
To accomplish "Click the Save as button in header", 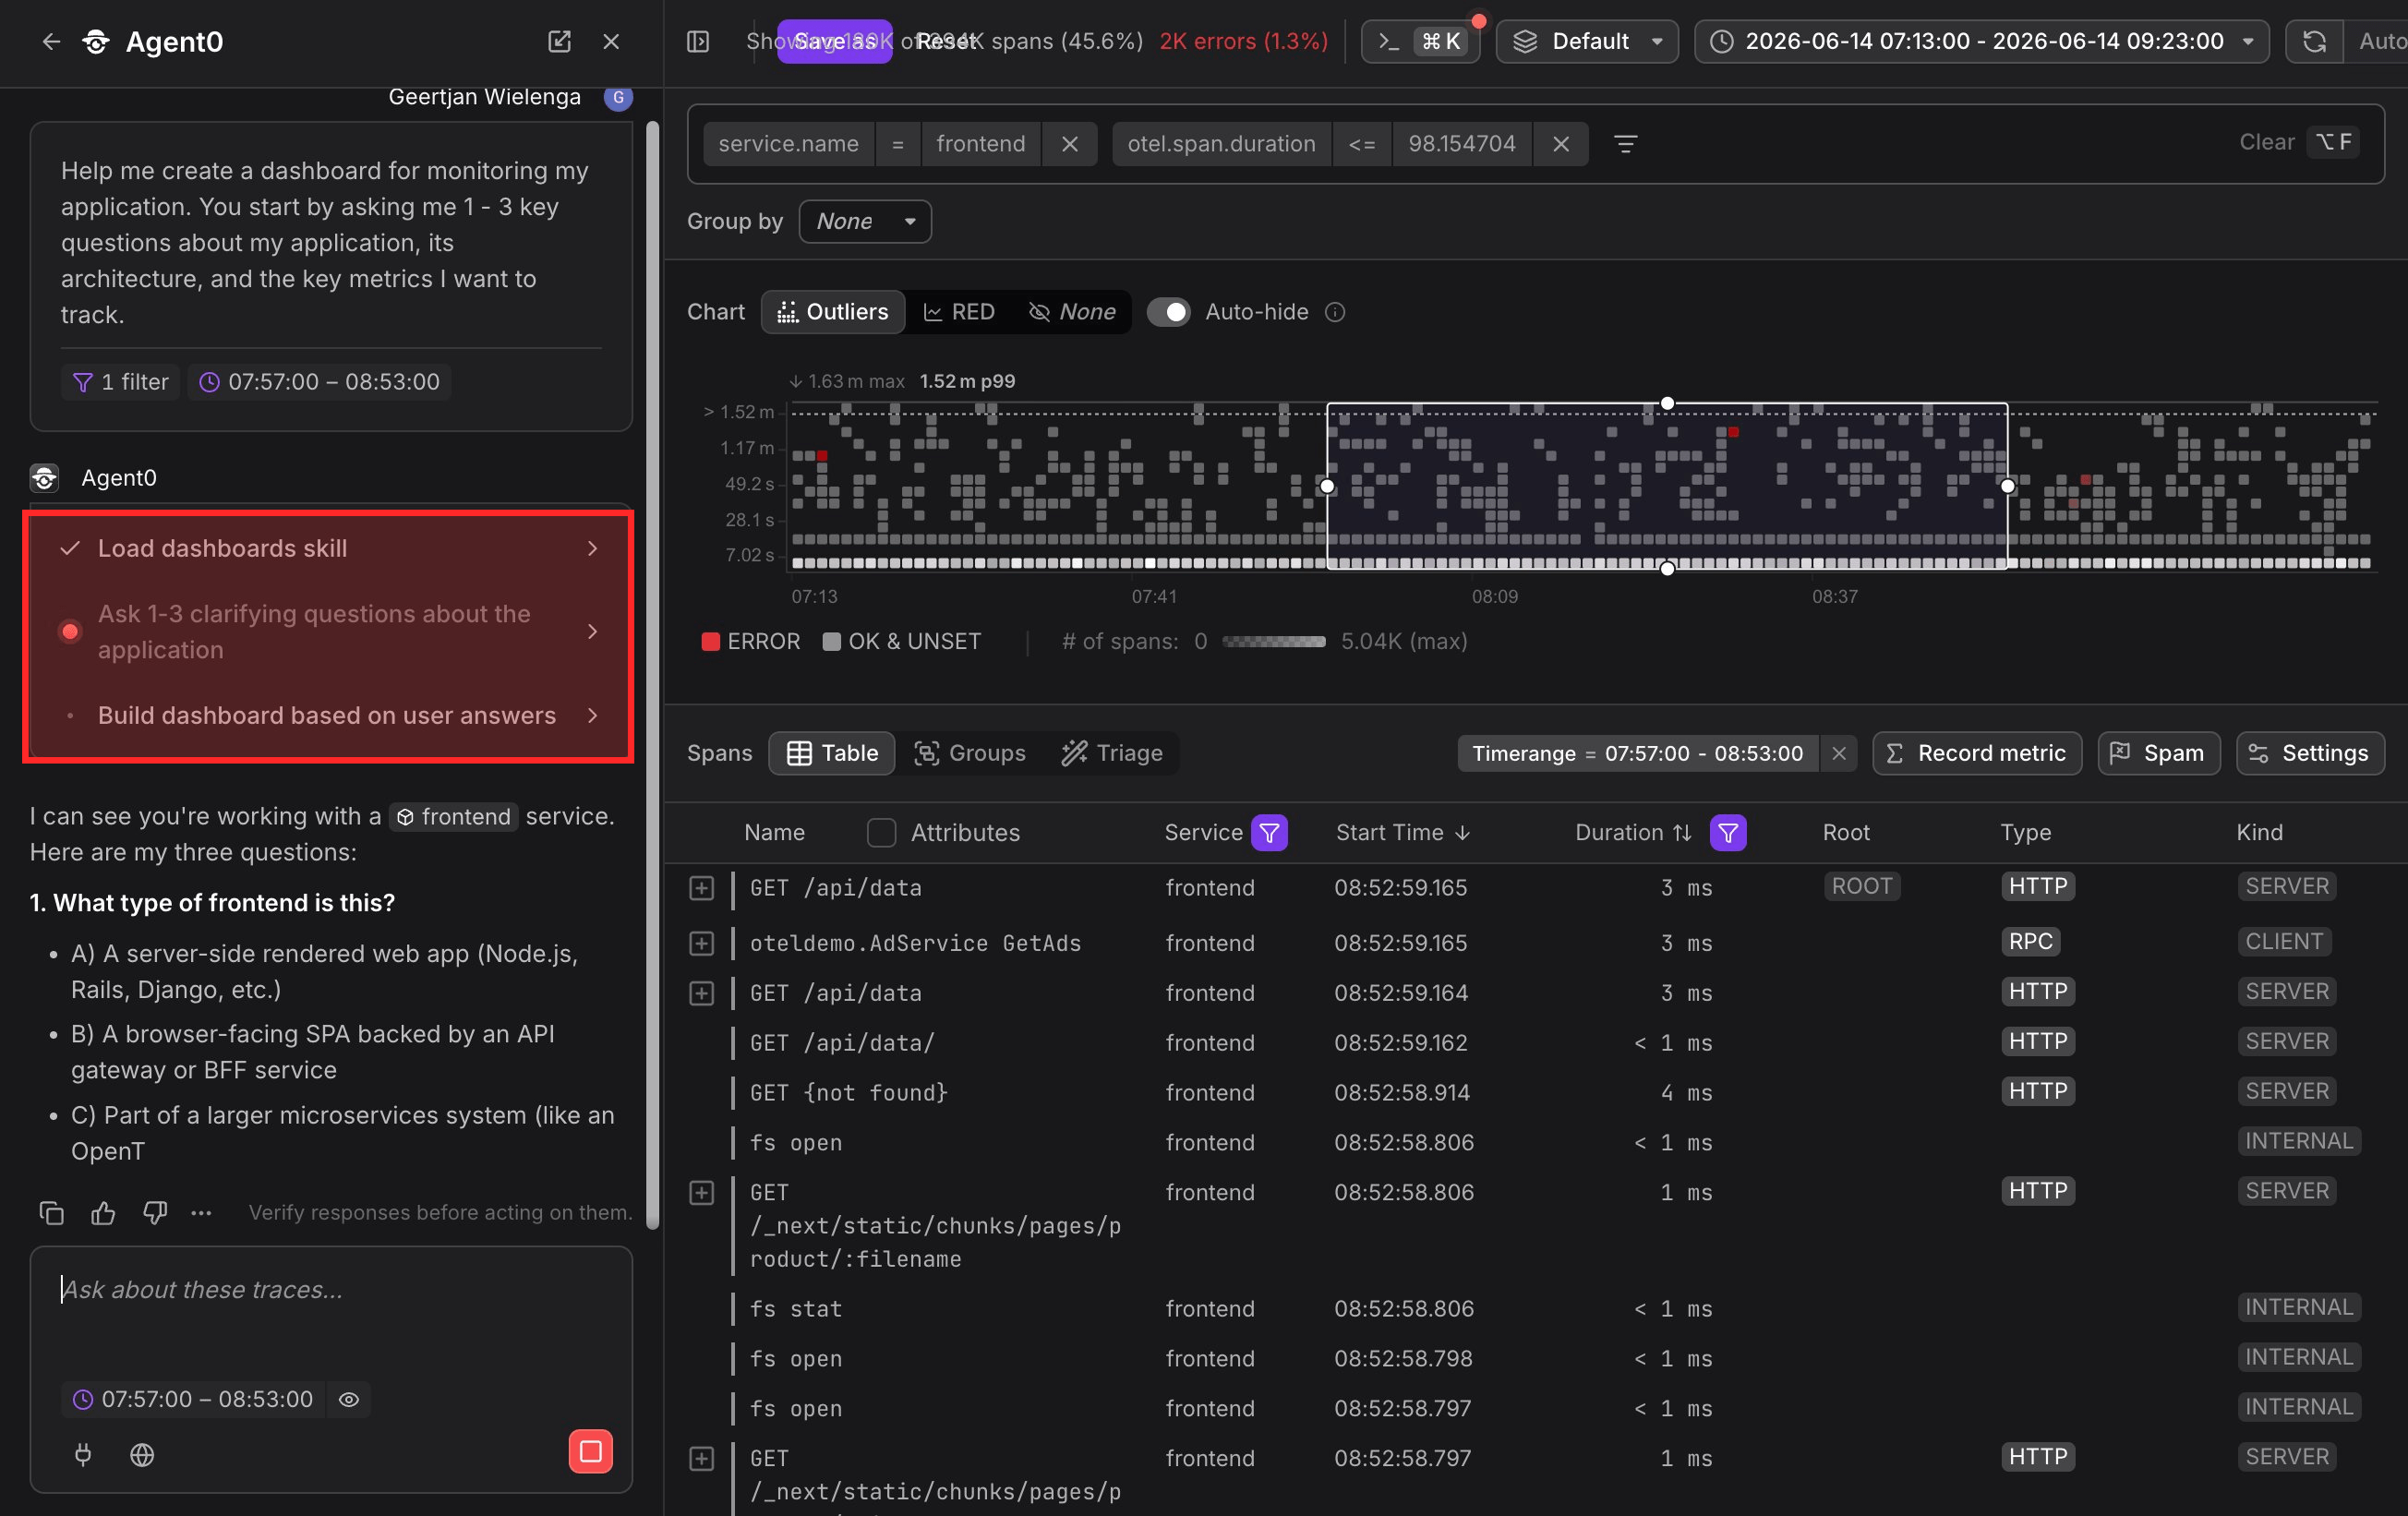I will pos(834,41).
